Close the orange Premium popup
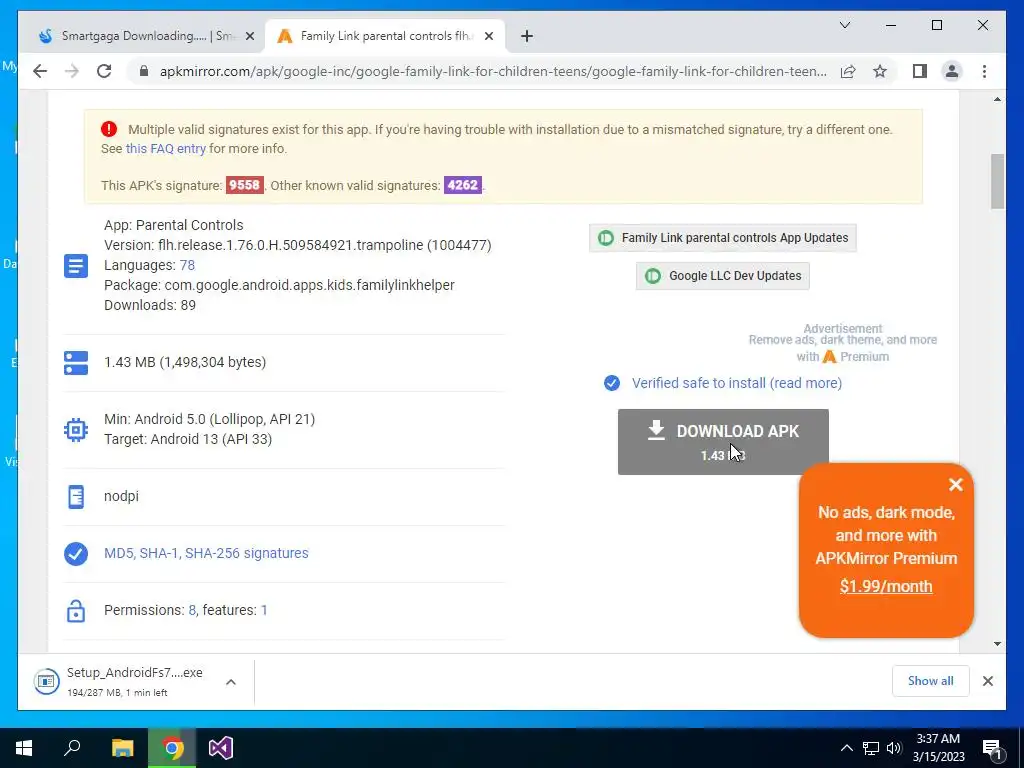 pos(955,484)
